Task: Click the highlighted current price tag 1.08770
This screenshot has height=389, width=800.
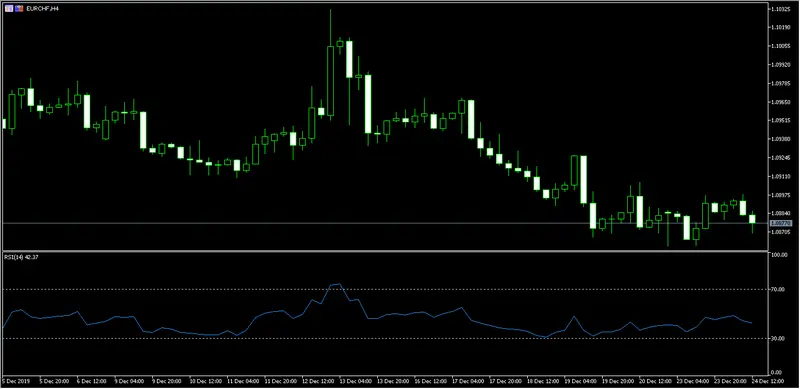Action: (x=781, y=223)
